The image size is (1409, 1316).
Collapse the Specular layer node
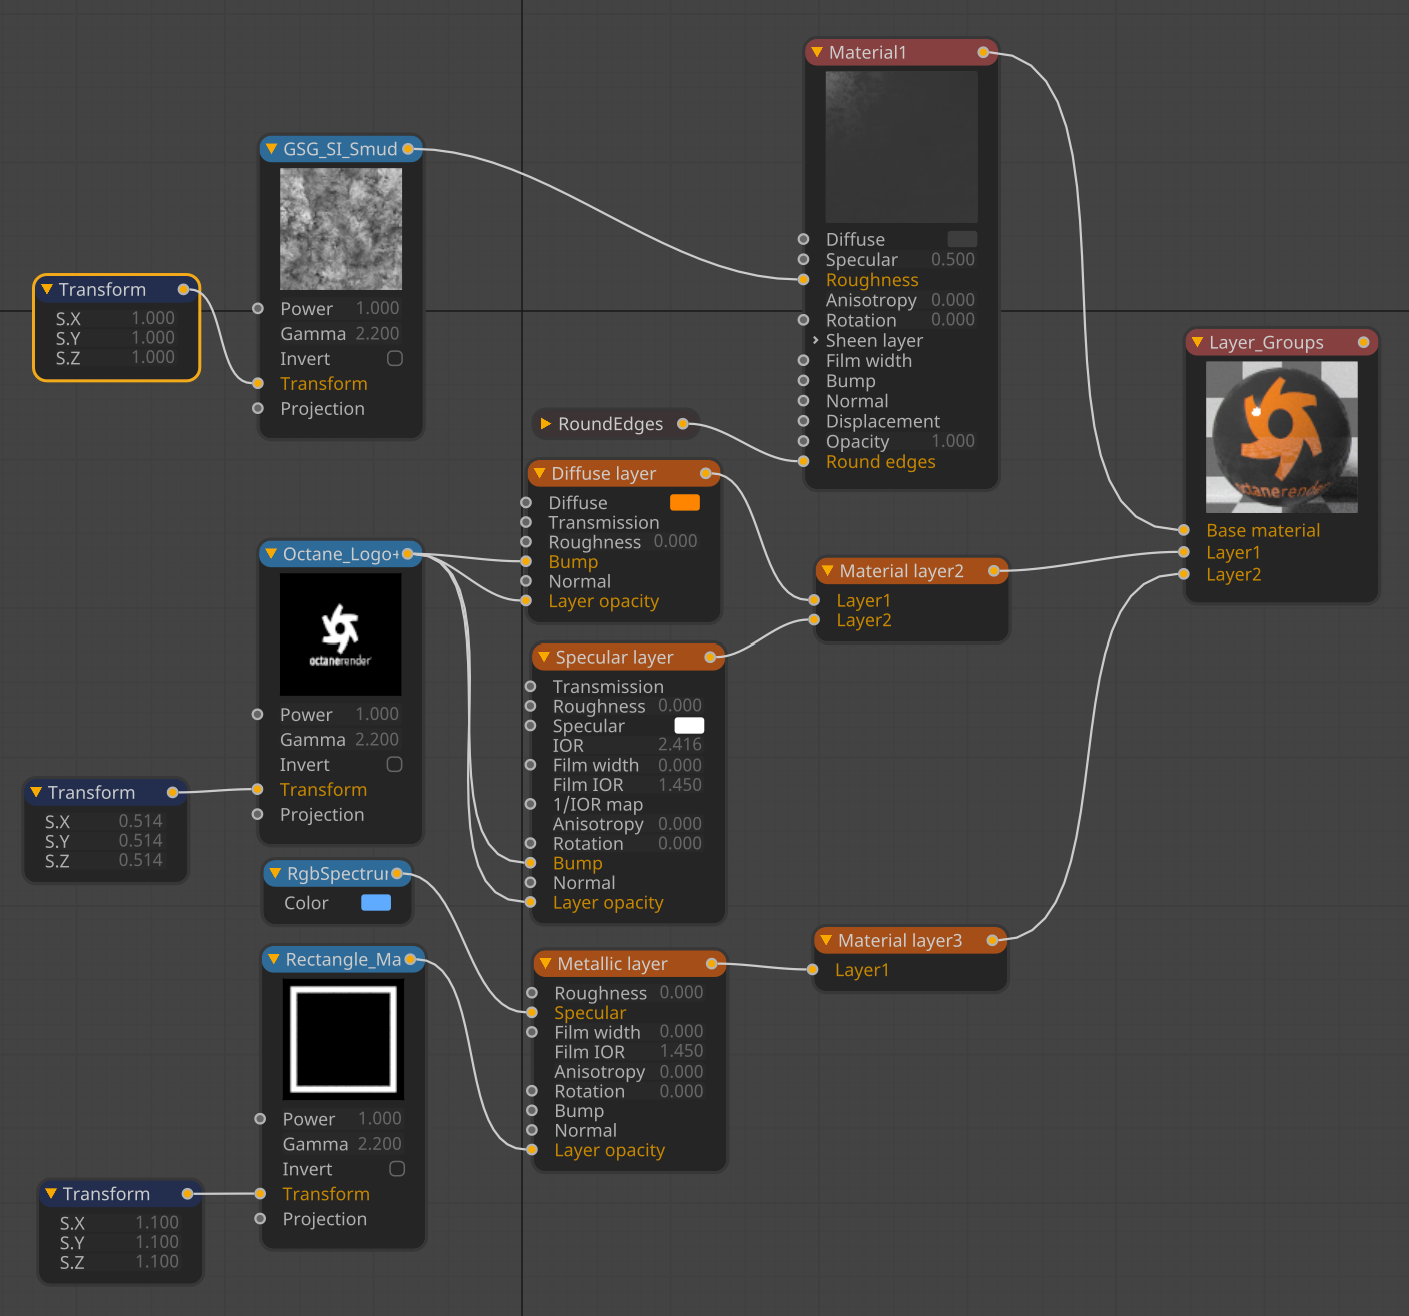tap(544, 657)
